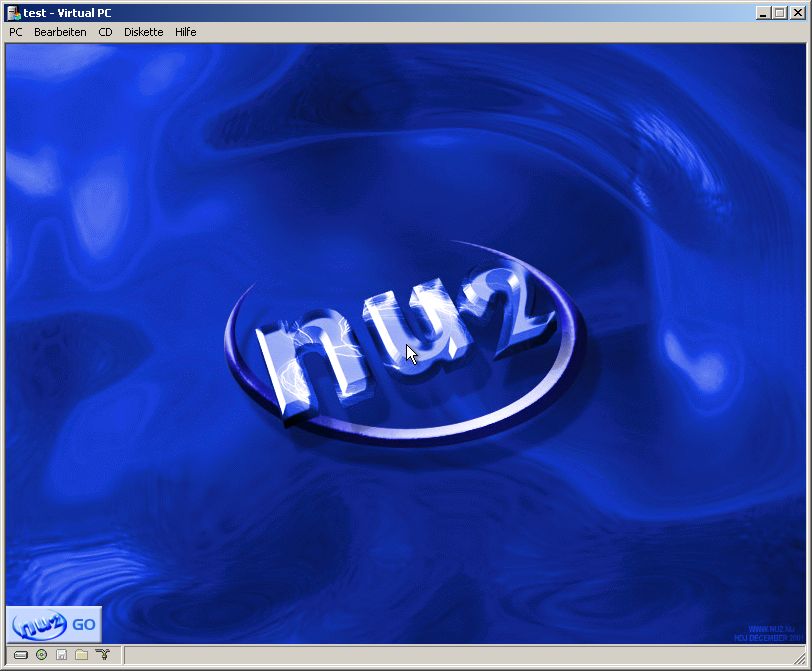Maximize the Virtual PC window
This screenshot has height=671, width=812.
coord(779,13)
